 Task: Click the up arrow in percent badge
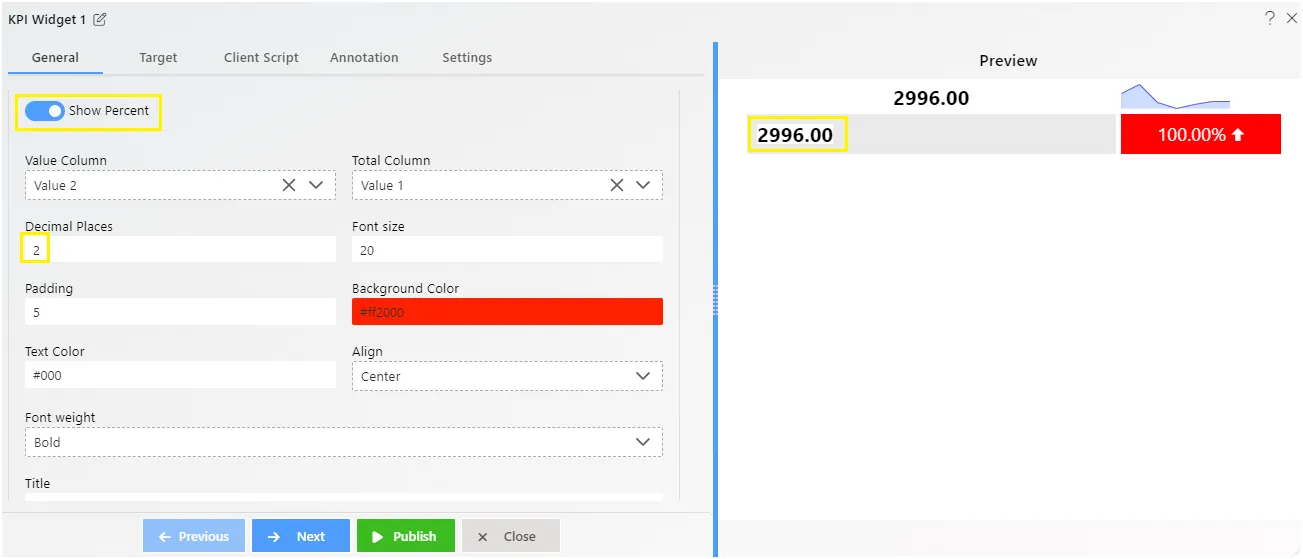[1238, 135]
